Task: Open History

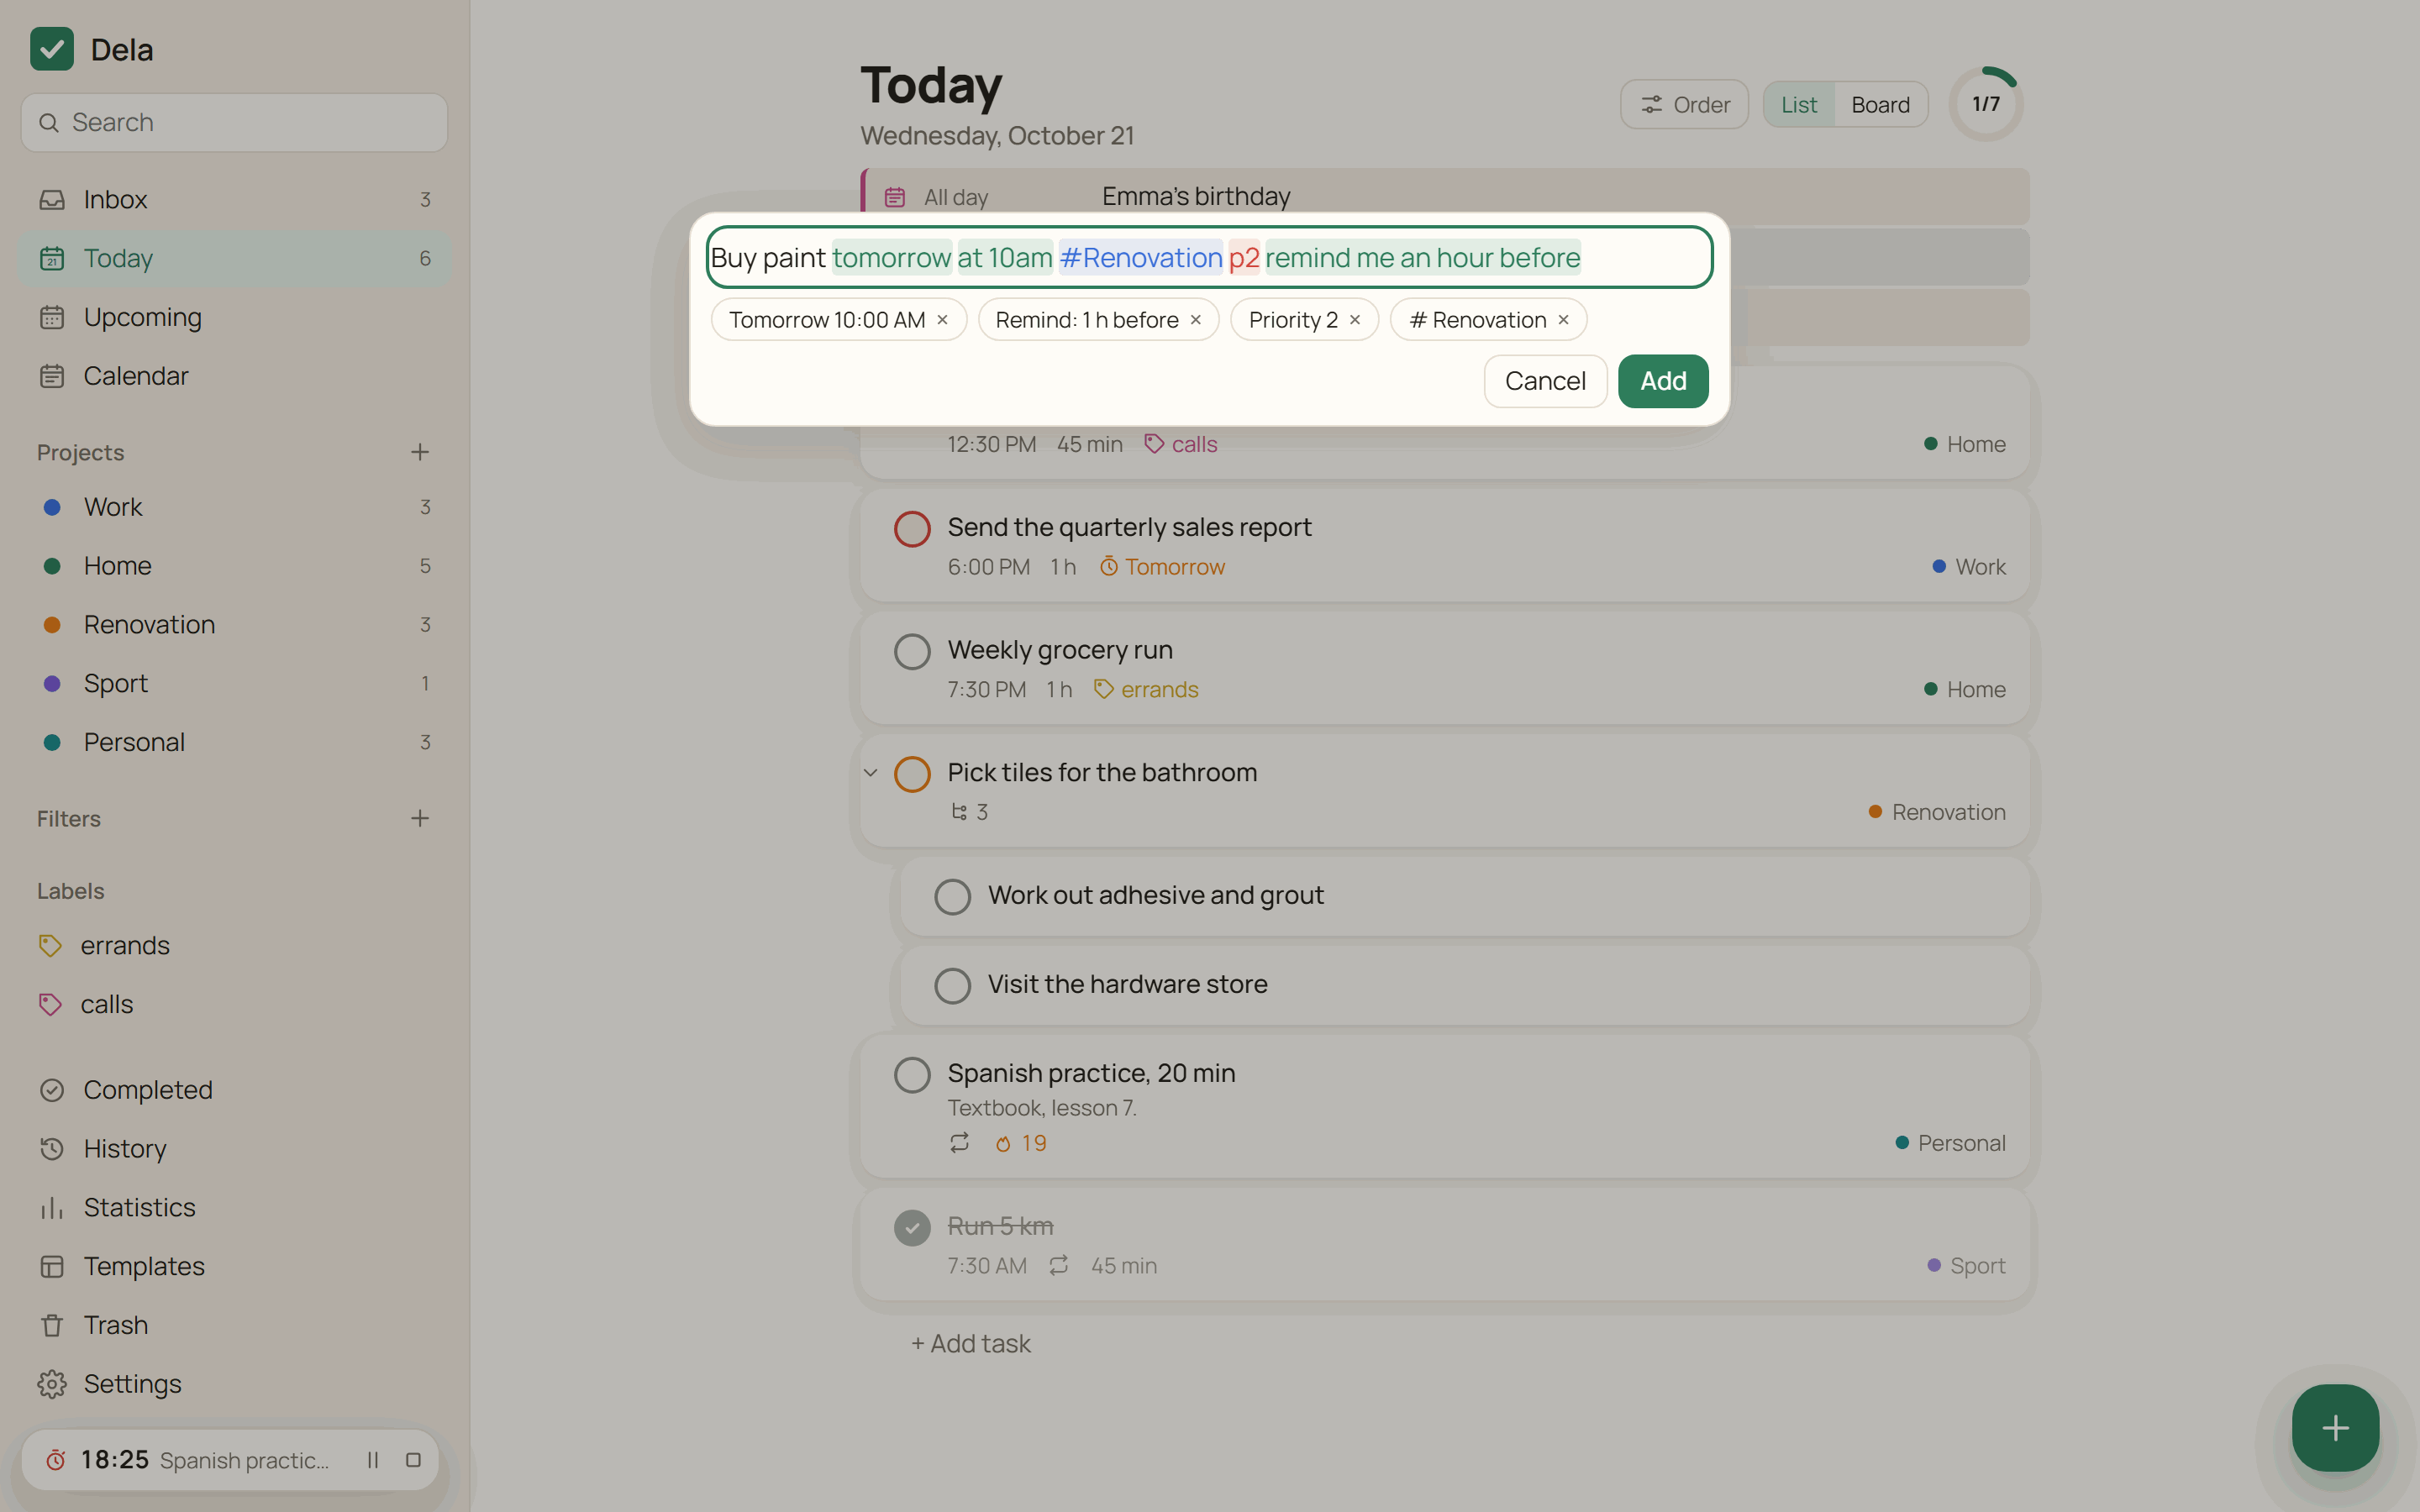Action: coord(234,1148)
